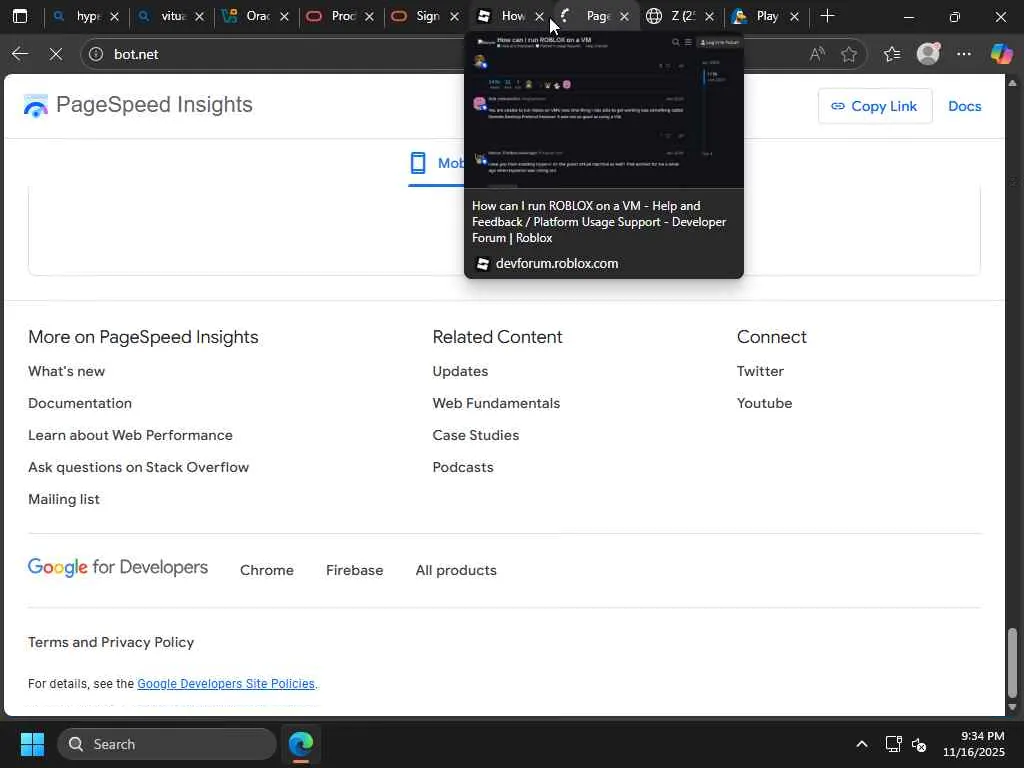
Task: Close the 'hype' search tab
Action: click(x=114, y=16)
